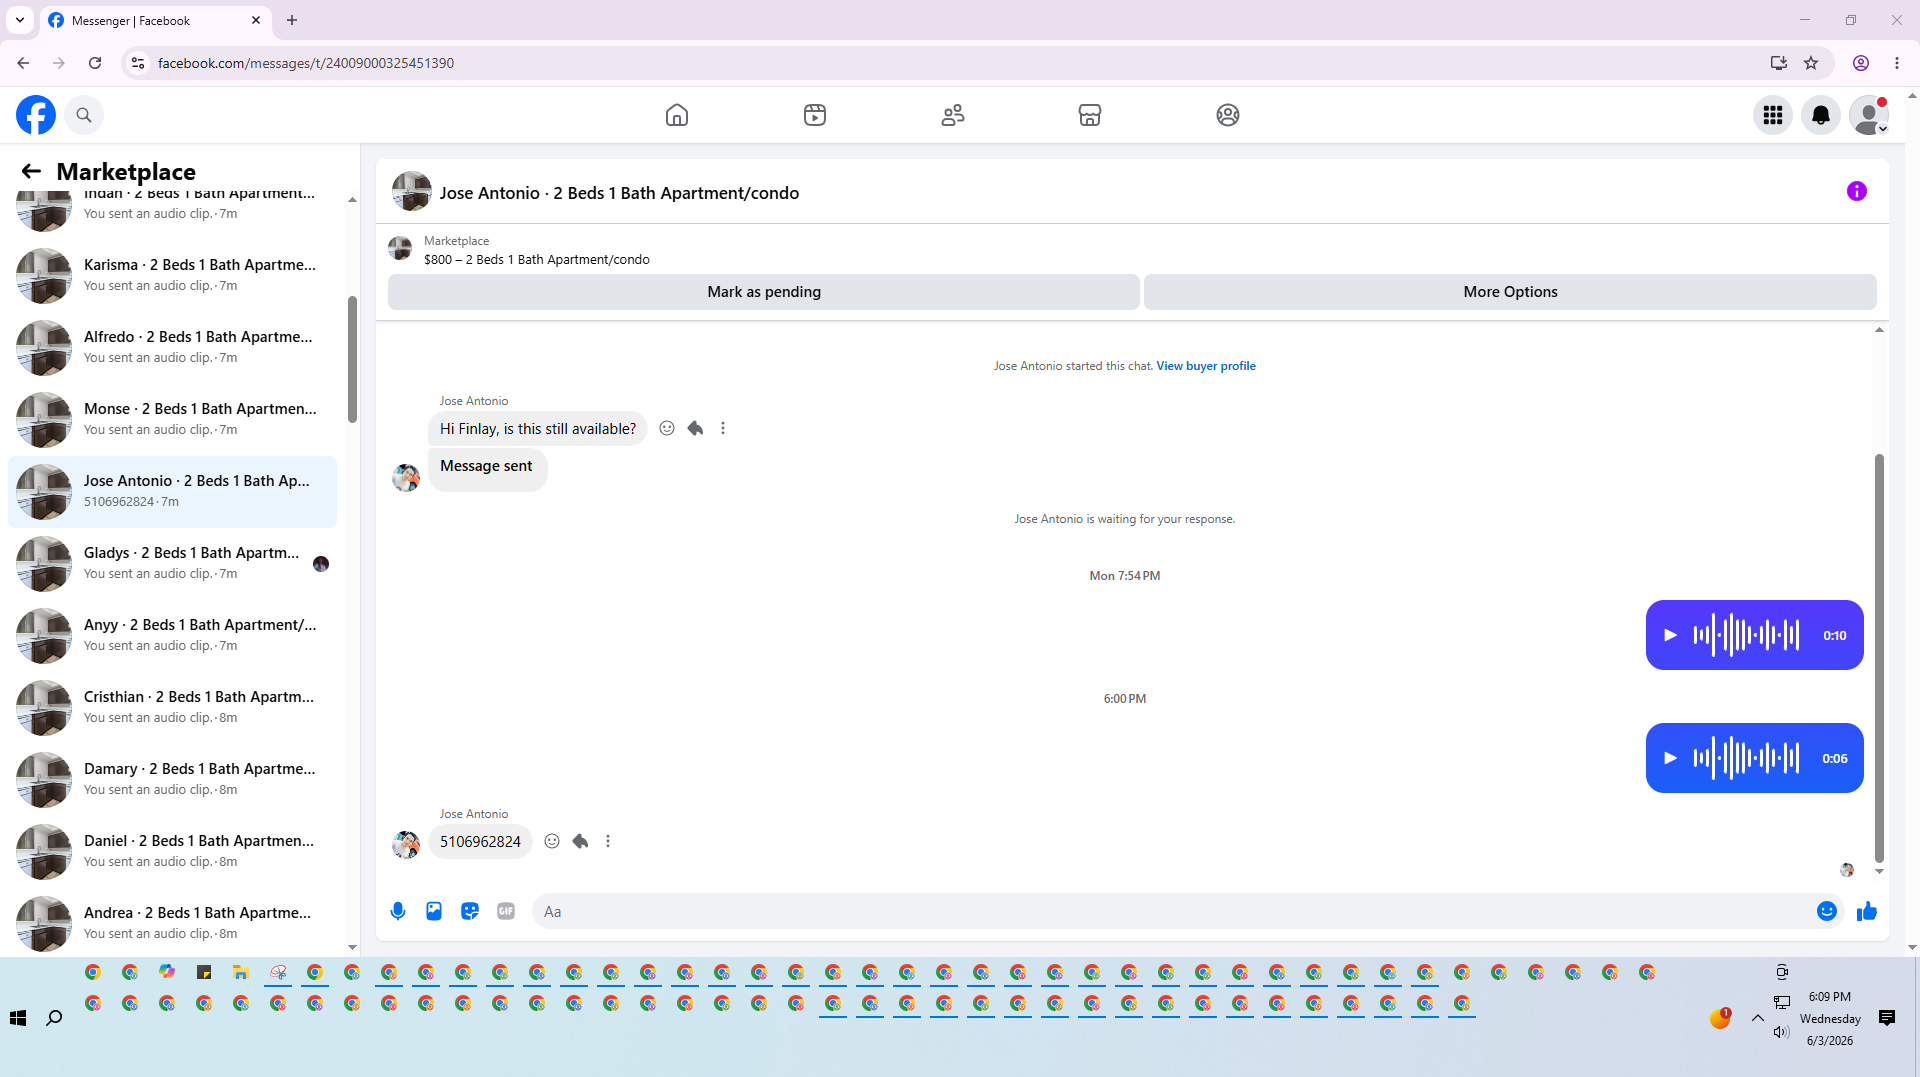The width and height of the screenshot is (1920, 1077).
Task: Open More Options for the listing
Action: pyautogui.click(x=1510, y=292)
